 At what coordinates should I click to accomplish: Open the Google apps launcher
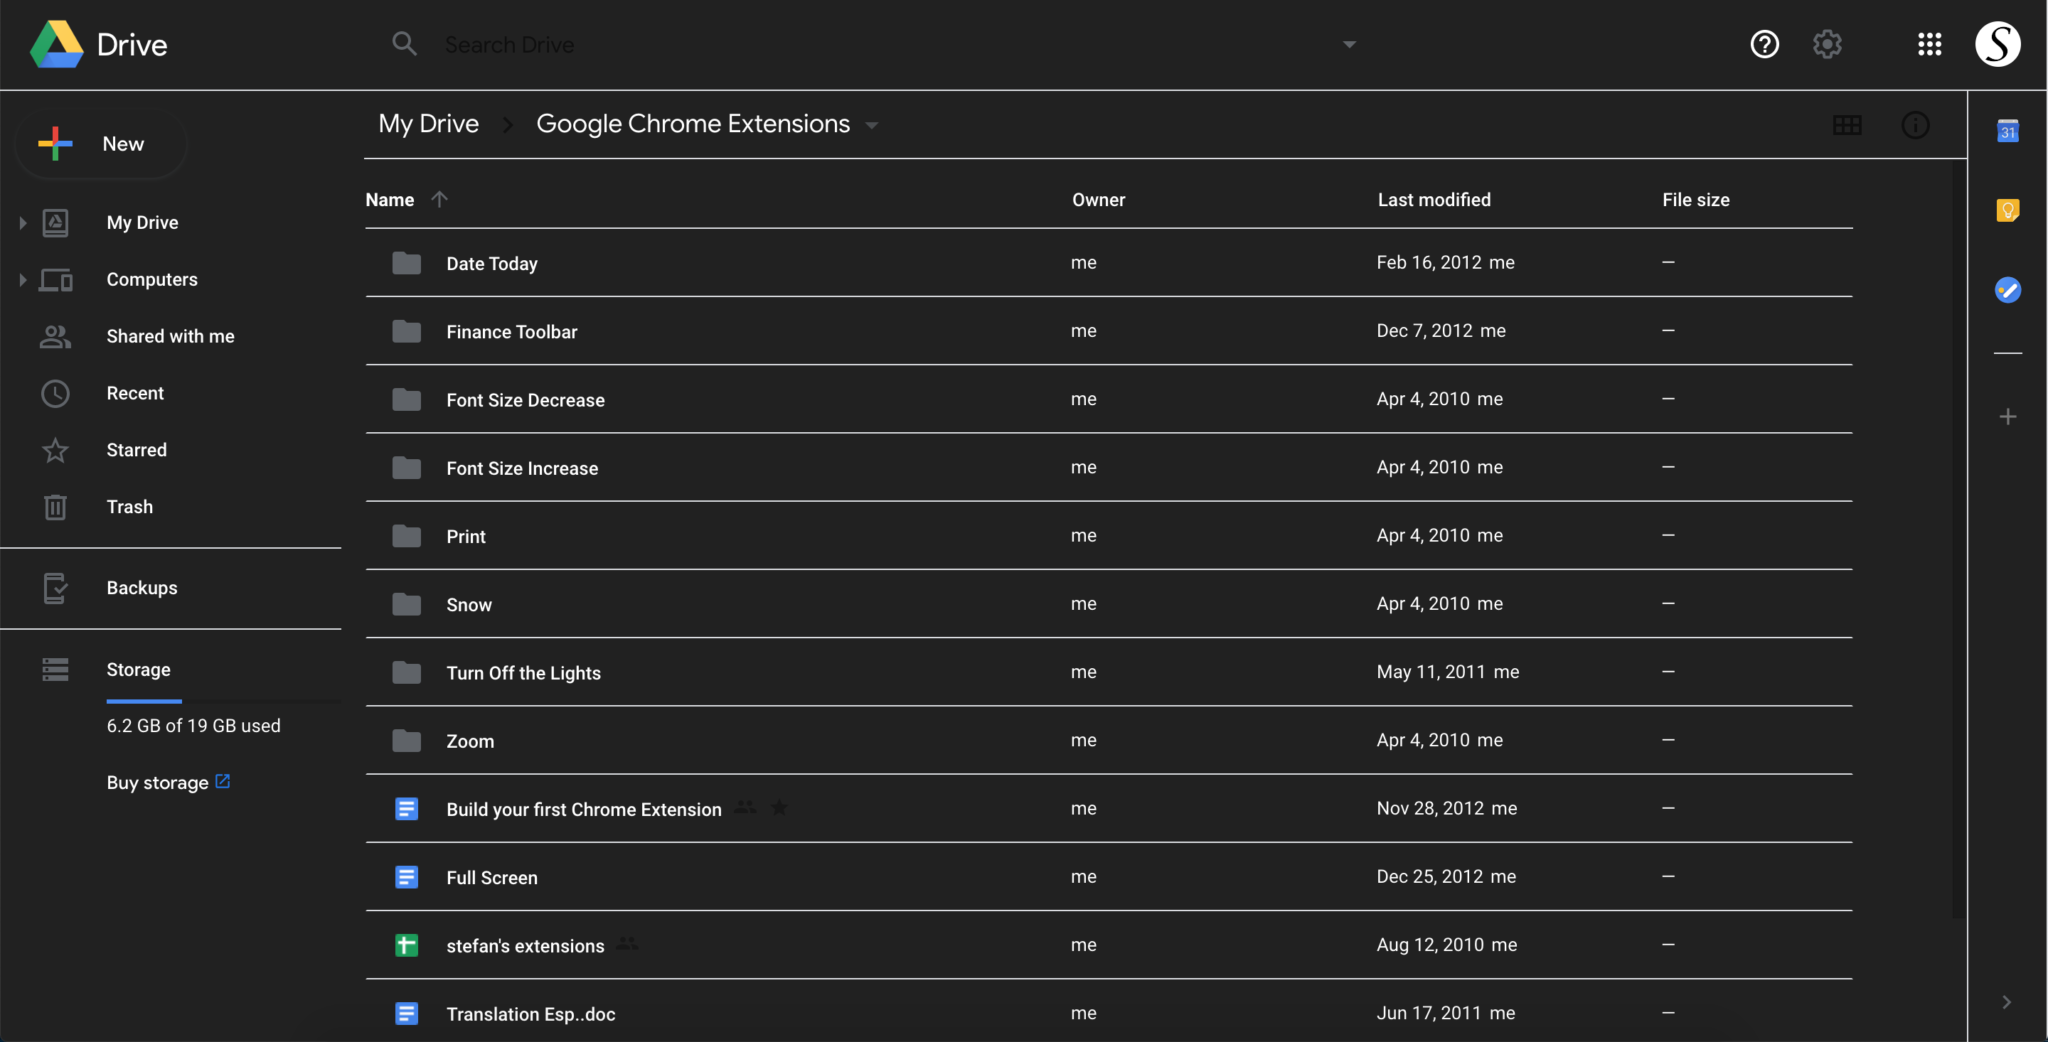coord(1928,44)
